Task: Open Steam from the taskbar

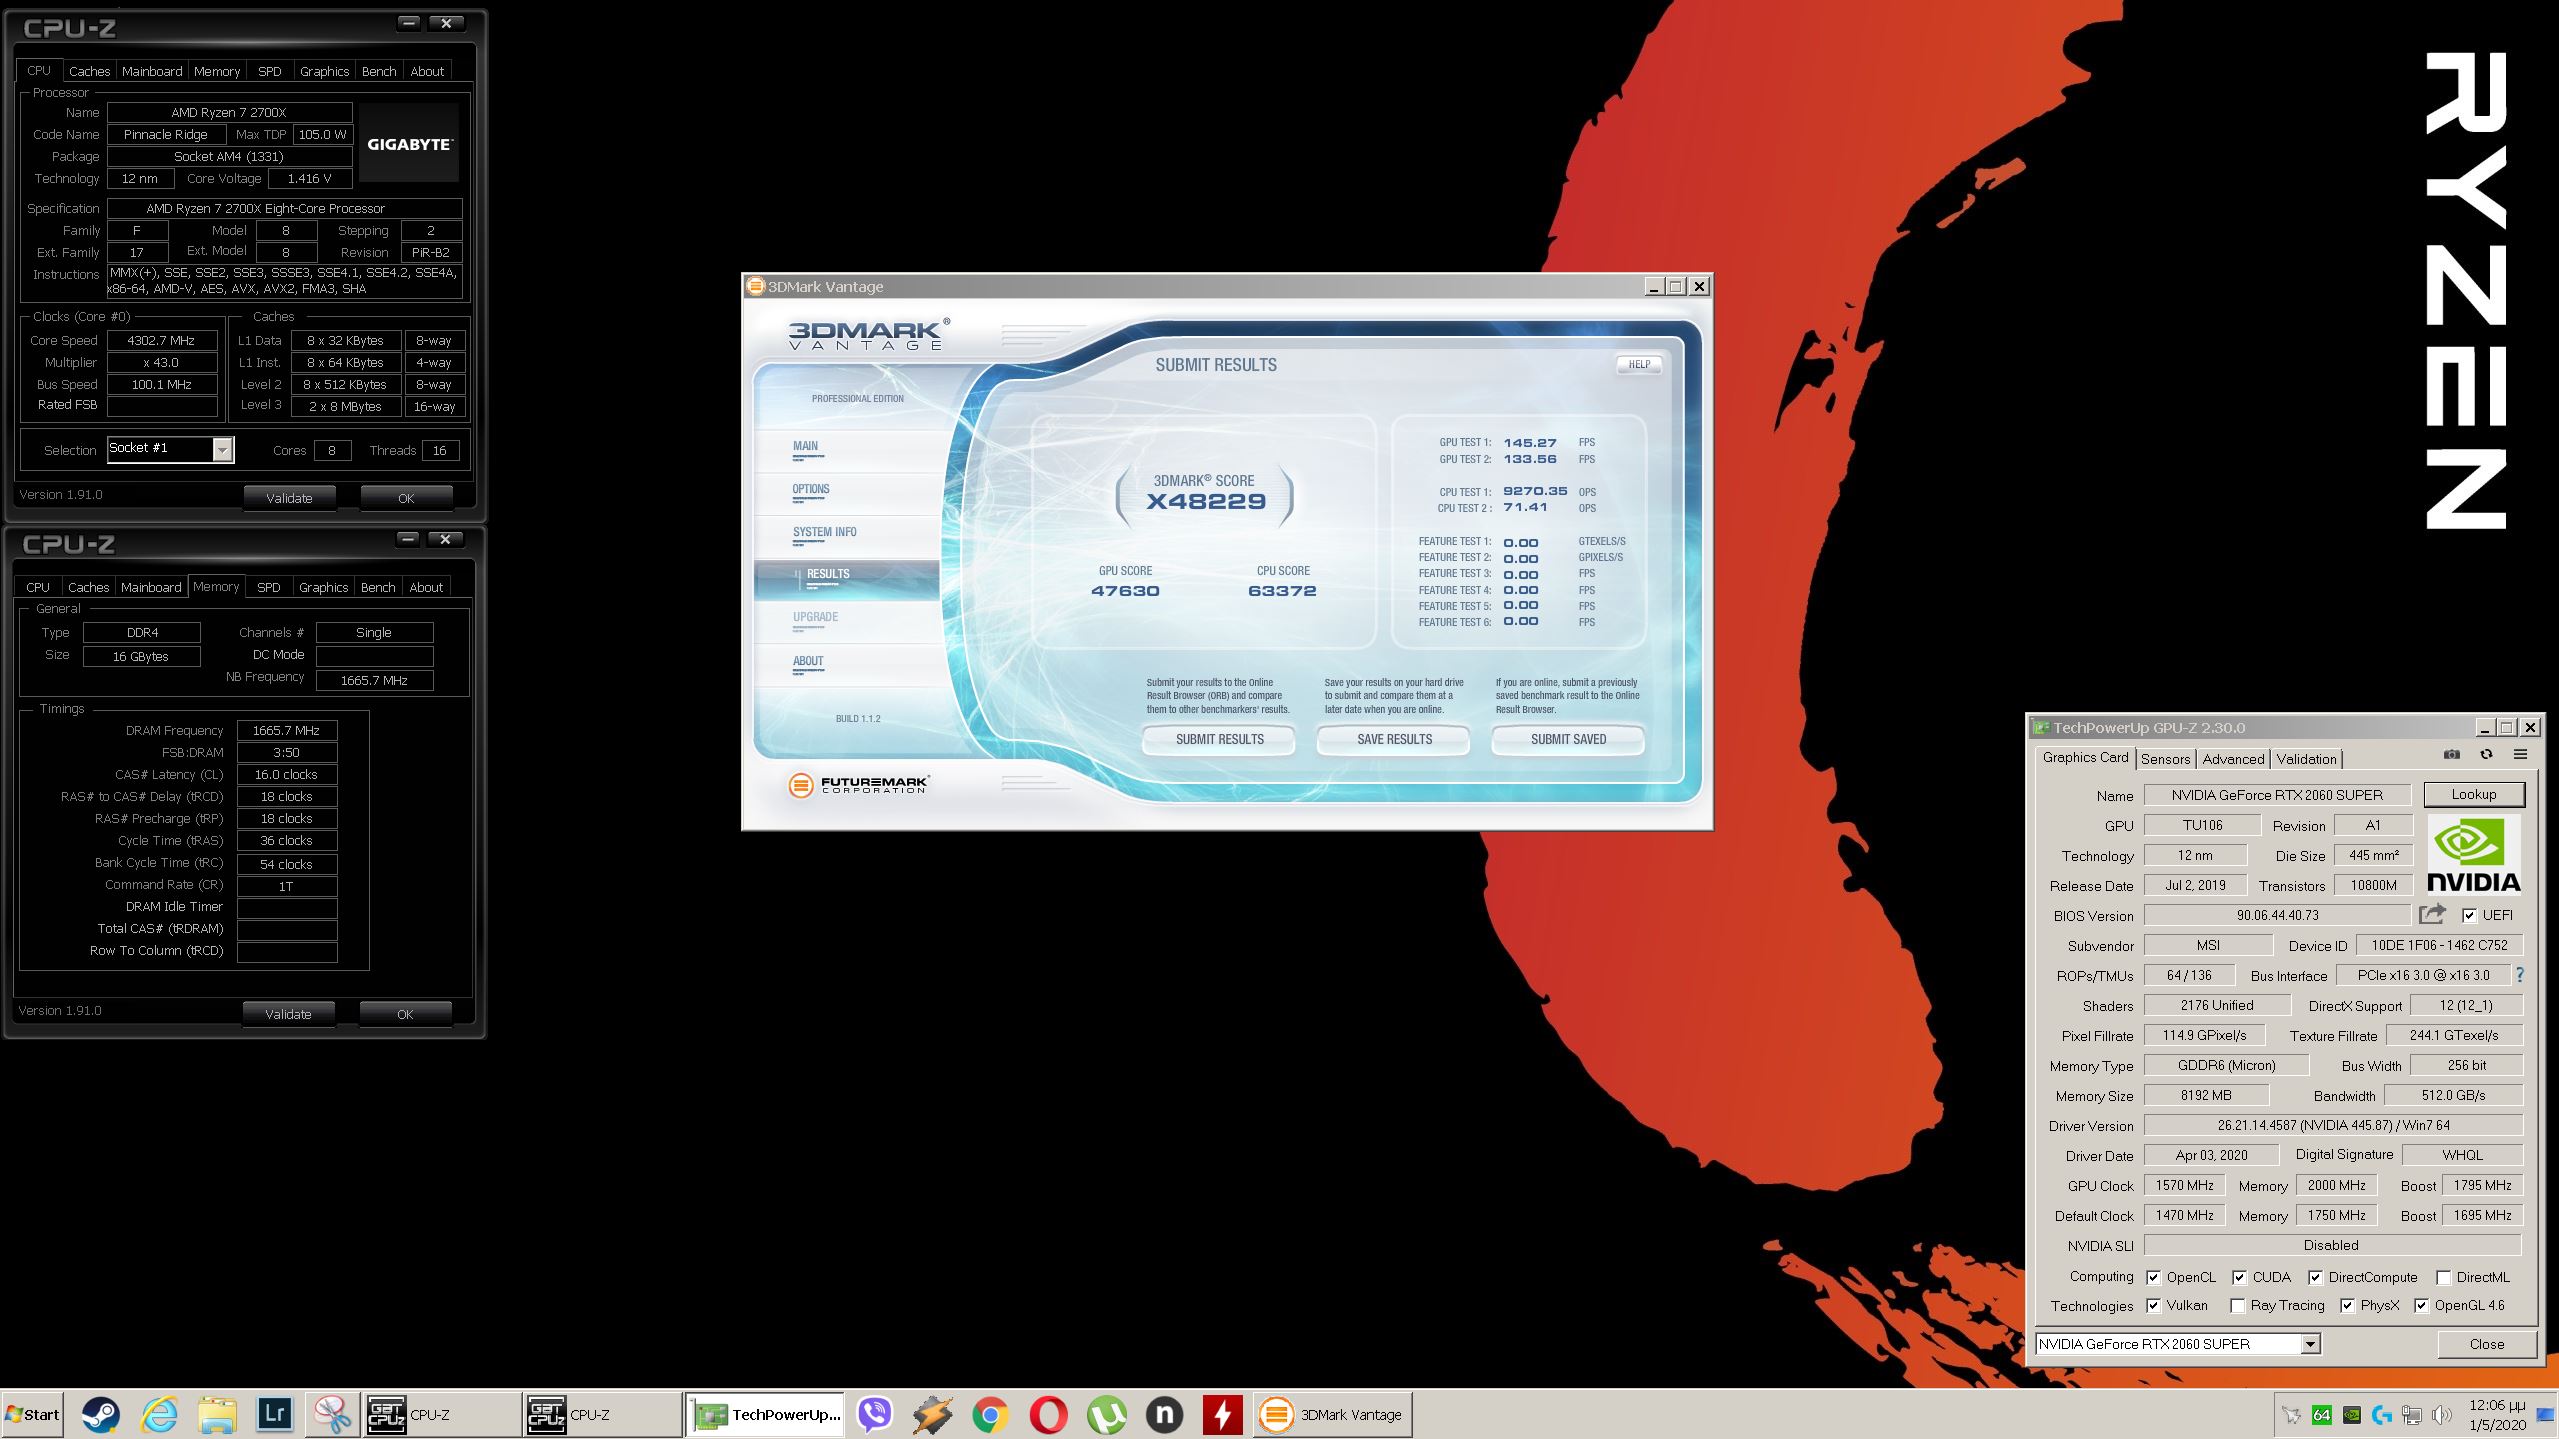Action: coord(101,1414)
